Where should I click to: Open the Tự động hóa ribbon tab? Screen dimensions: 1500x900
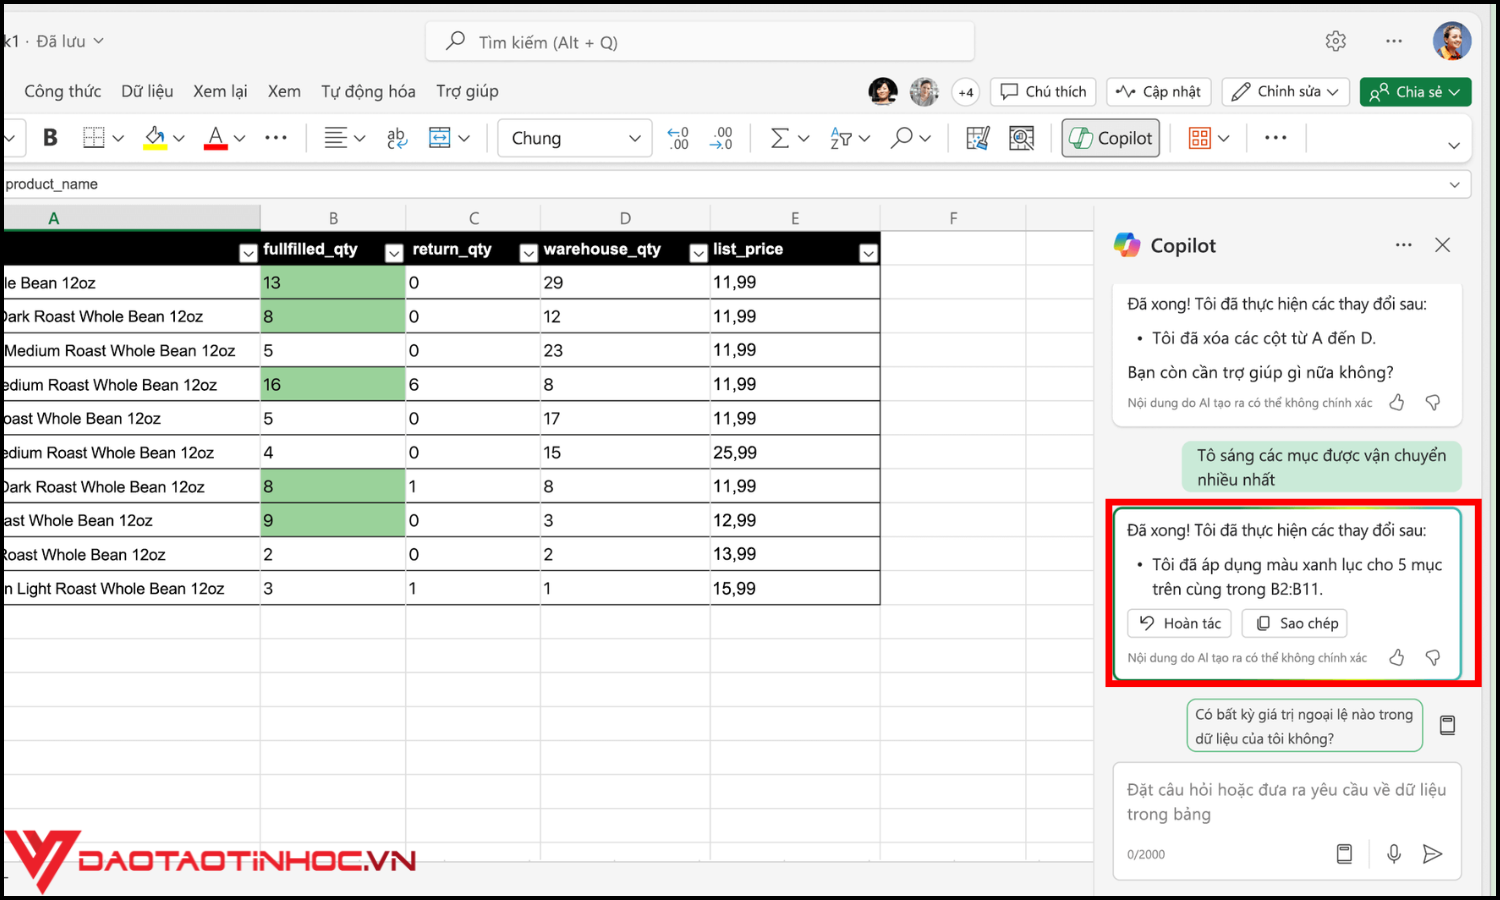click(x=367, y=91)
